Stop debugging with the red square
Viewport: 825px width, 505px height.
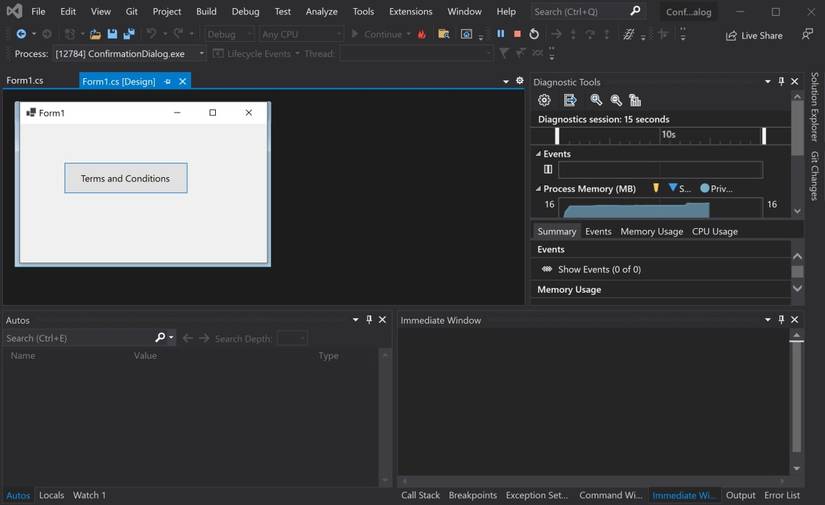coord(517,34)
